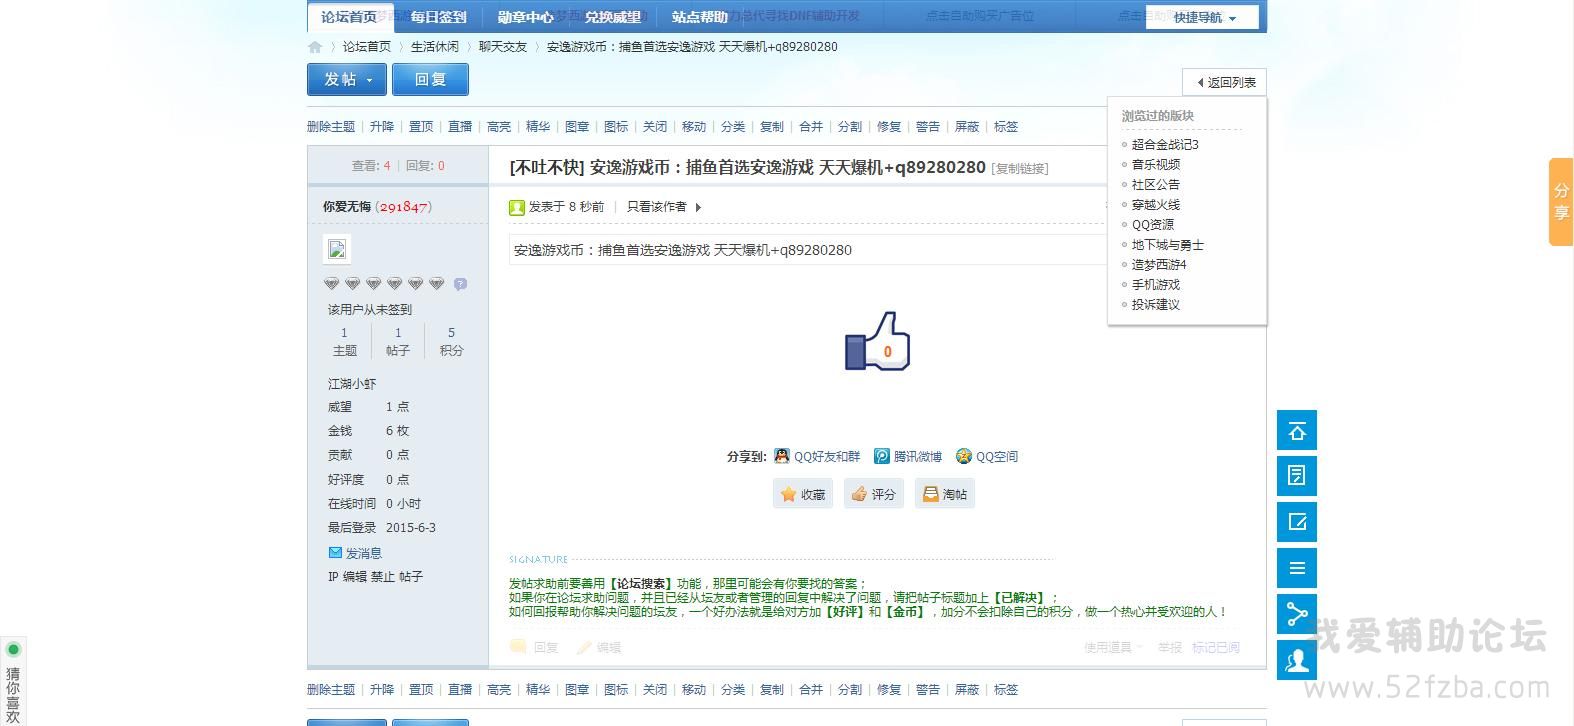Click 置顶 in the top moderation bar
This screenshot has width=1574, height=726.
pyautogui.click(x=421, y=127)
